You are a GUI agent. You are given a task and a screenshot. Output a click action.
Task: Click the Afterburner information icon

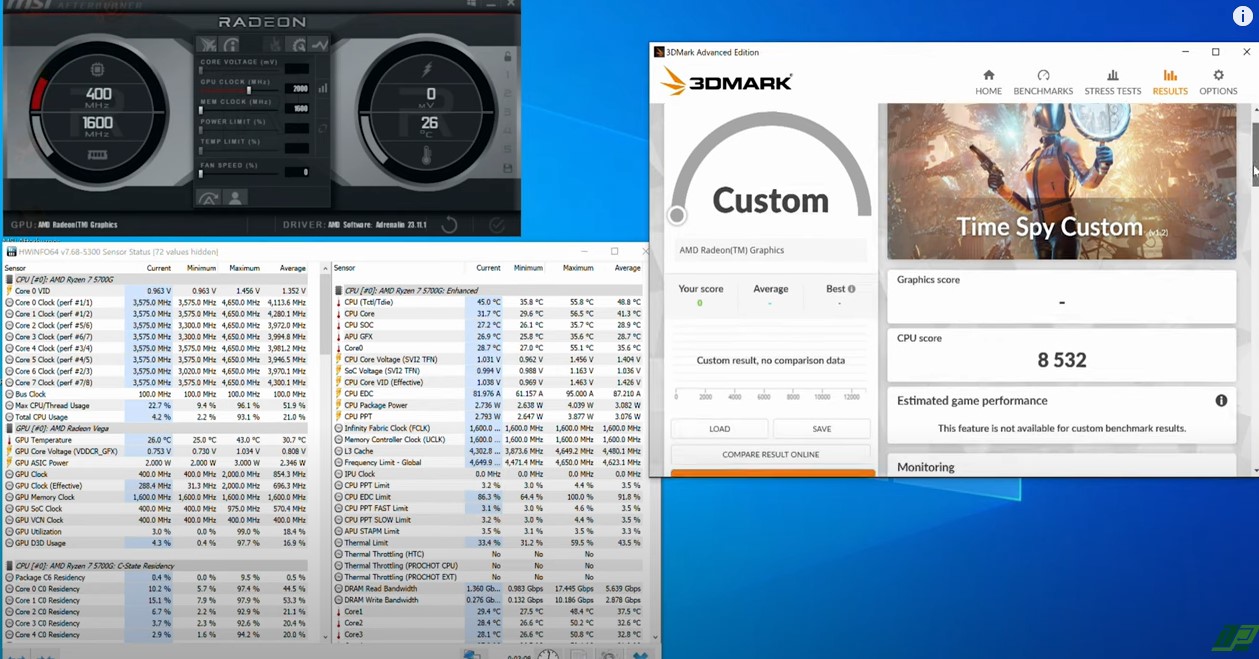coord(230,44)
